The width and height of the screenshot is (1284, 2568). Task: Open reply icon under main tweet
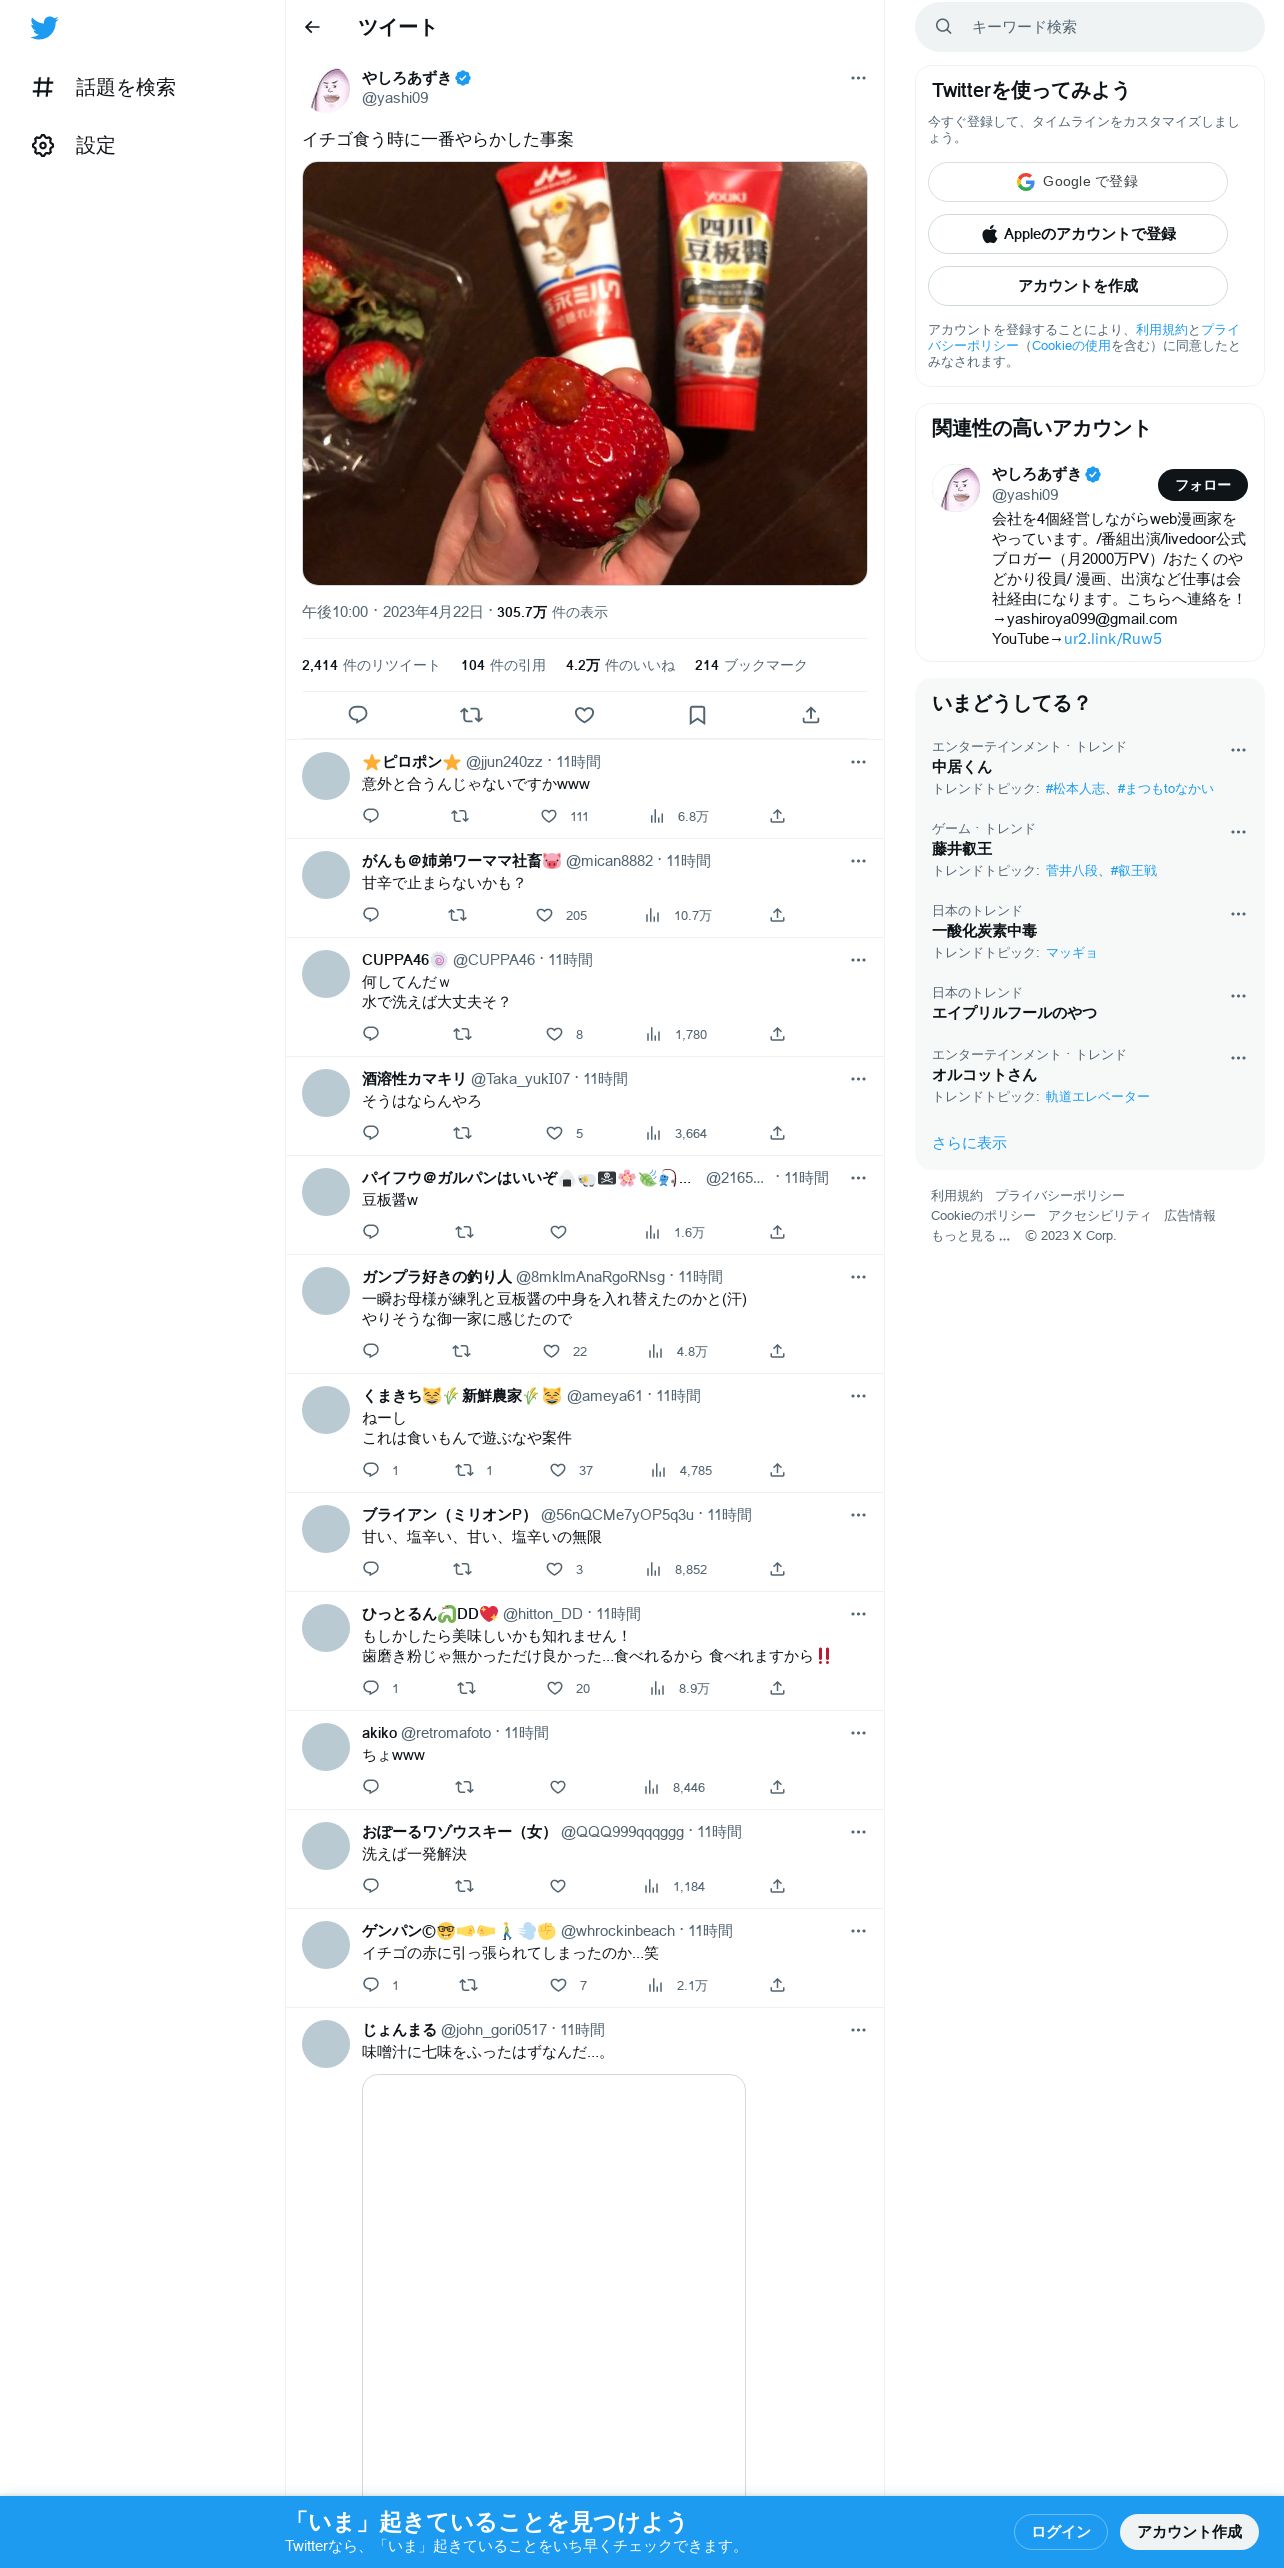(358, 714)
